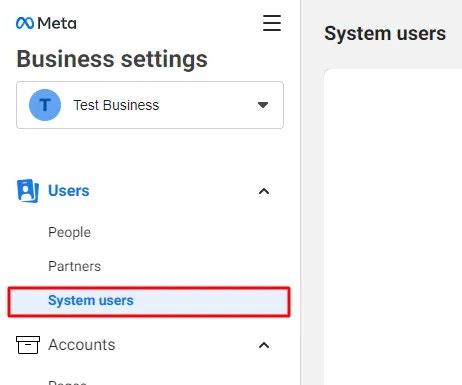
Task: Click the blue T business avatar
Action: tap(45, 105)
